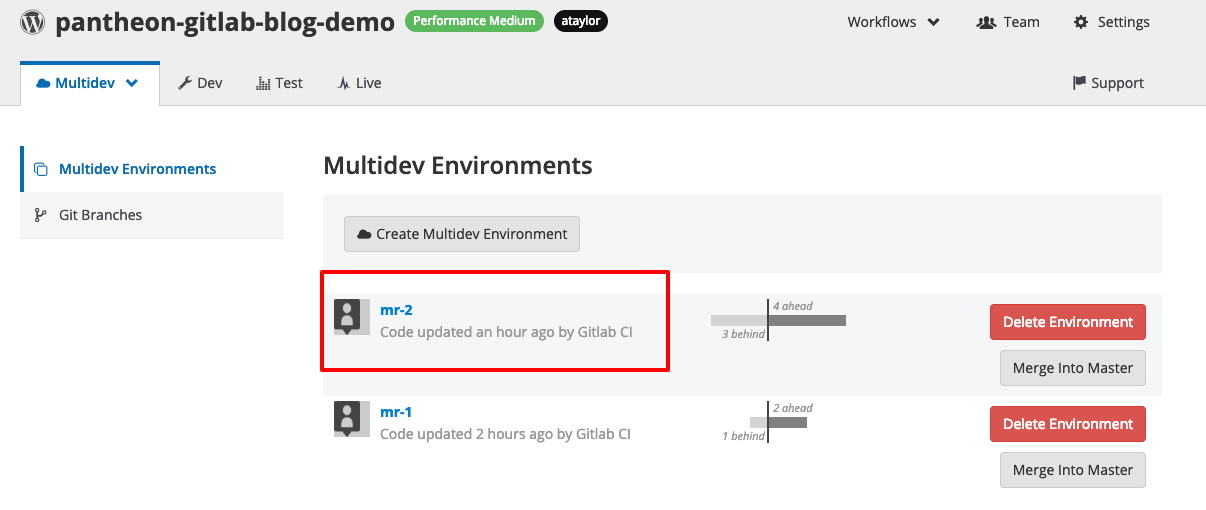The height and width of the screenshot is (510, 1206).
Task: Open the mr-2 environment link
Action: click(x=396, y=310)
